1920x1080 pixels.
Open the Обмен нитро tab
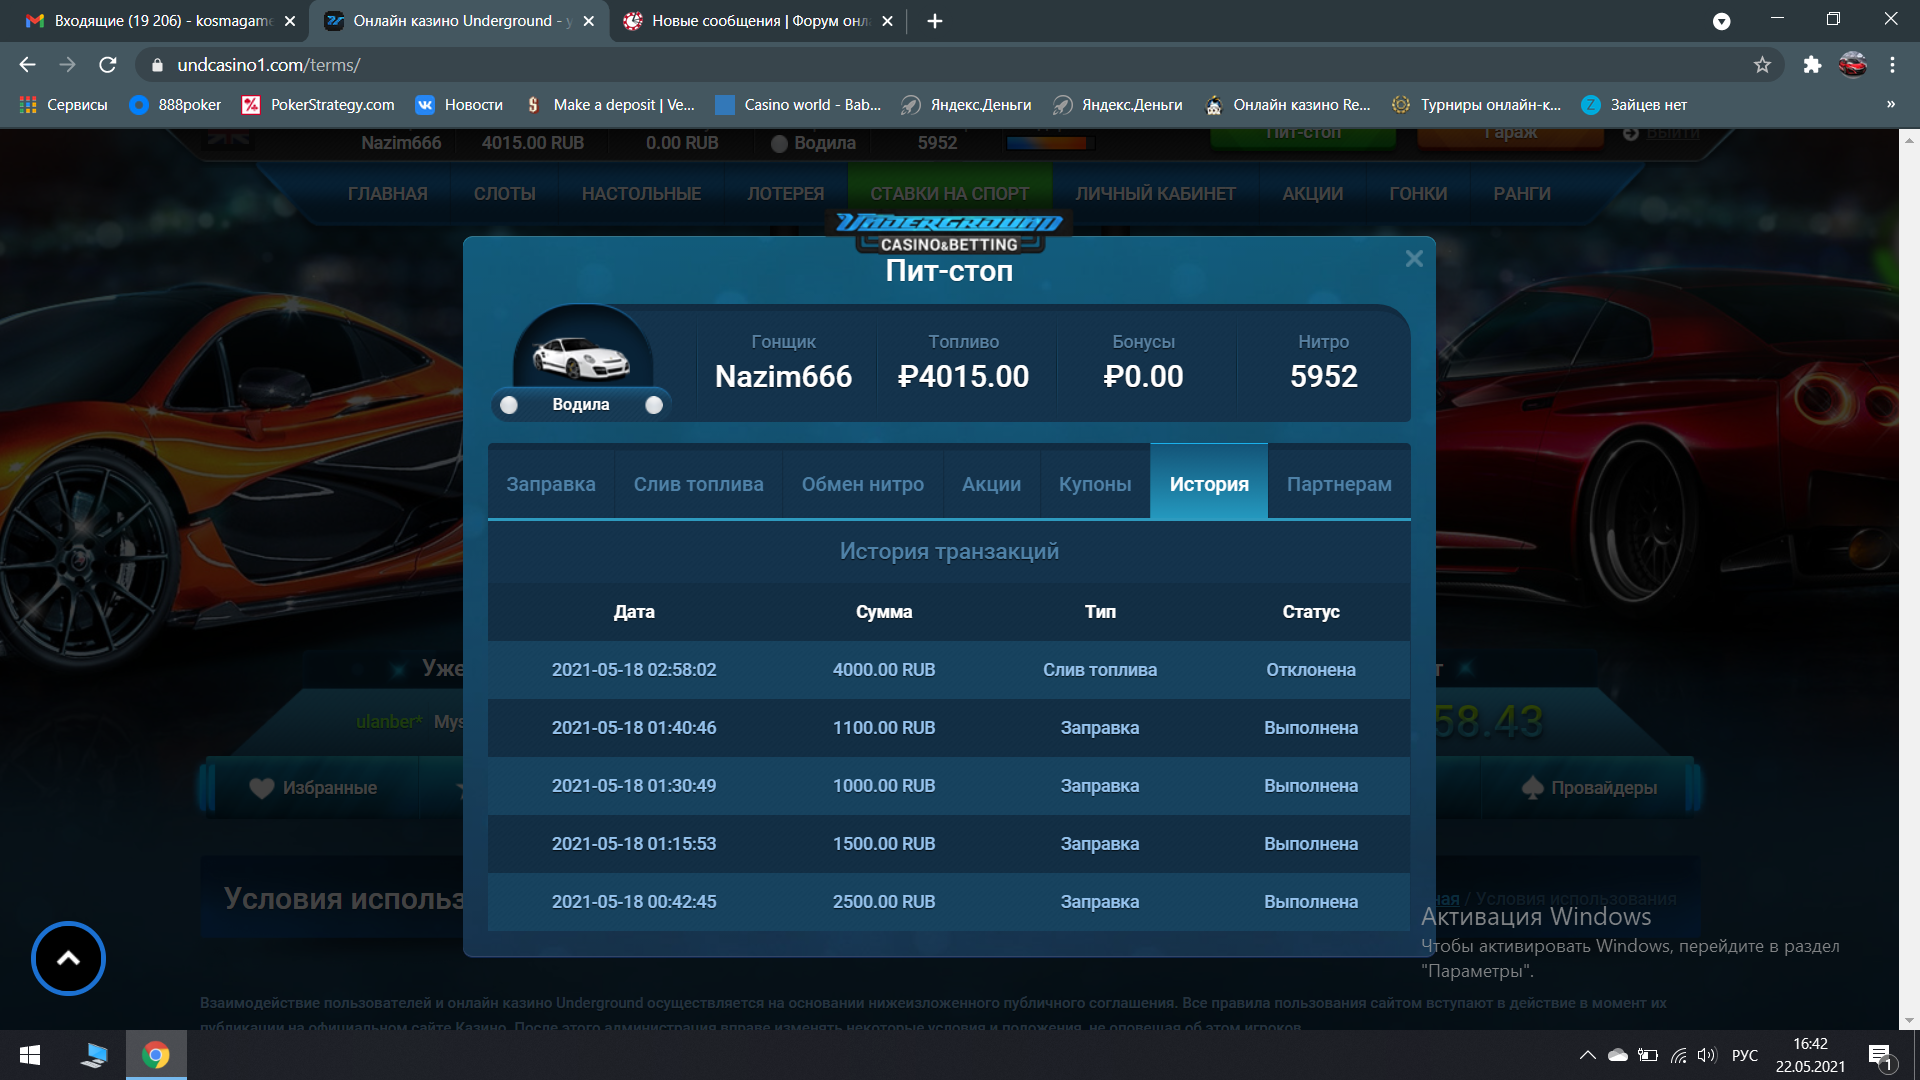(x=863, y=484)
